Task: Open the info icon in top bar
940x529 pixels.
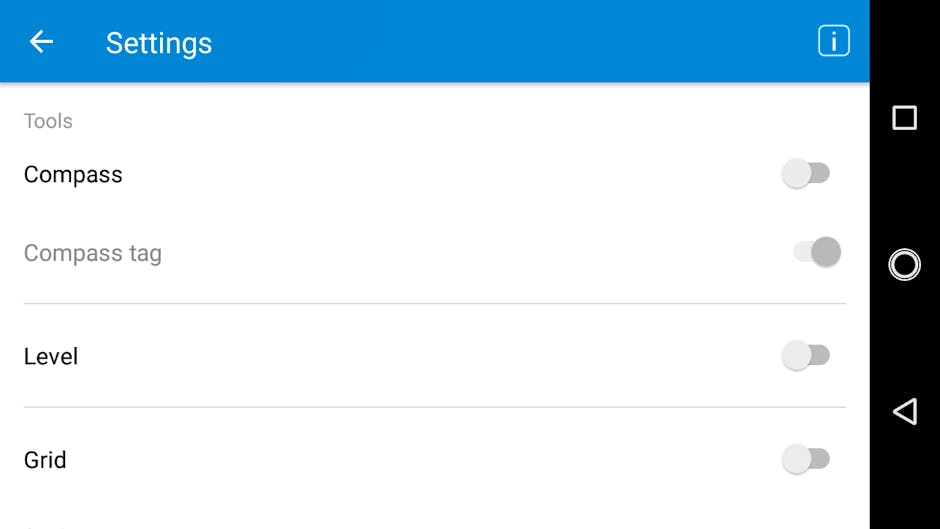Action: point(833,41)
